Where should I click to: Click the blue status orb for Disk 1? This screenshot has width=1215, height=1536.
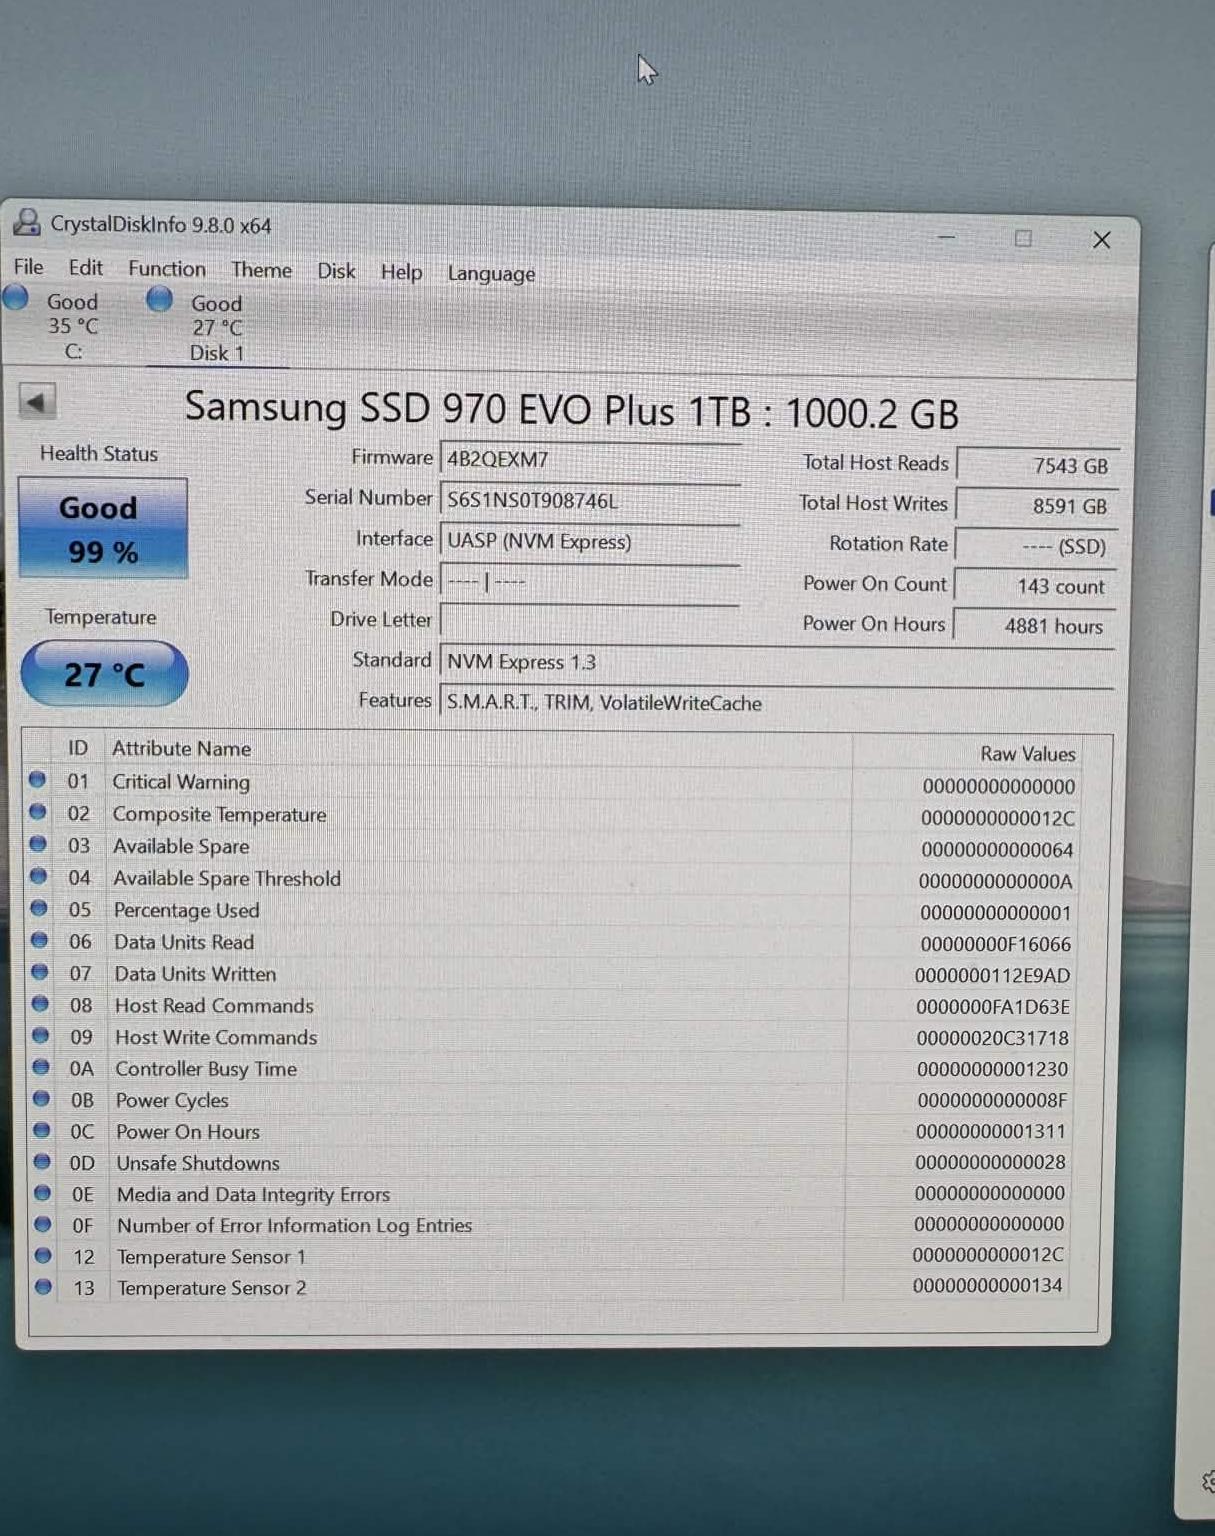pos(159,299)
